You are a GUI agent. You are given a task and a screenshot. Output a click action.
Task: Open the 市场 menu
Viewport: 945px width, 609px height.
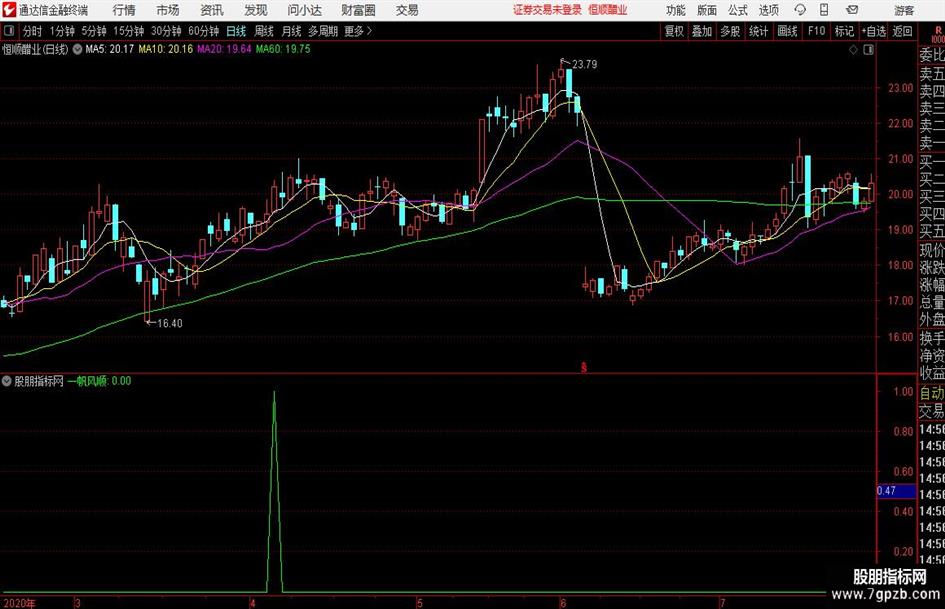(x=168, y=10)
